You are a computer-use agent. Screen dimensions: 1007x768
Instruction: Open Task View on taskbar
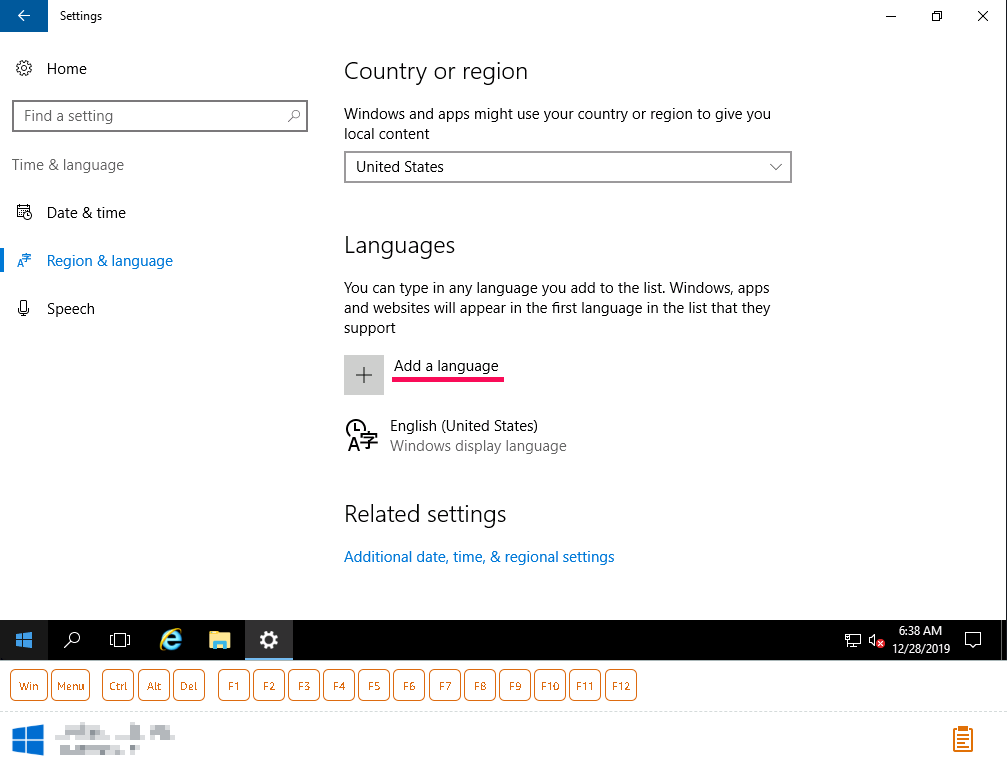pyautogui.click(x=120, y=640)
